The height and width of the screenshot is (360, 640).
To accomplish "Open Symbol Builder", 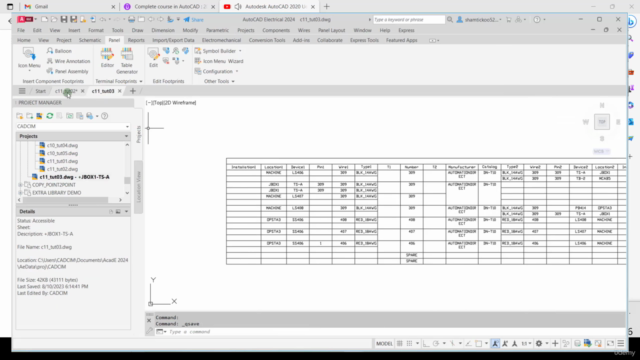I will tap(216, 51).
